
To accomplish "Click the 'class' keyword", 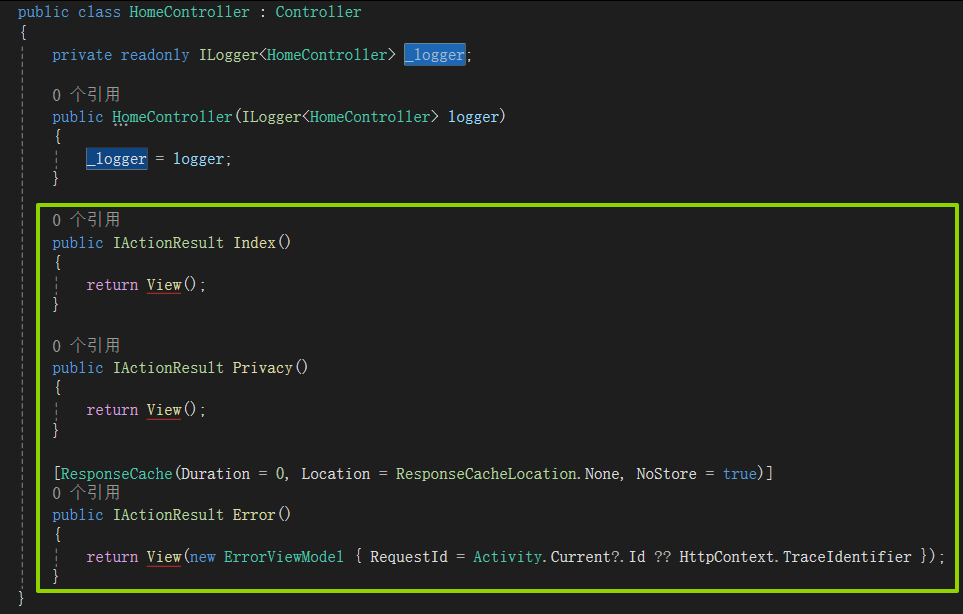I will coord(99,12).
